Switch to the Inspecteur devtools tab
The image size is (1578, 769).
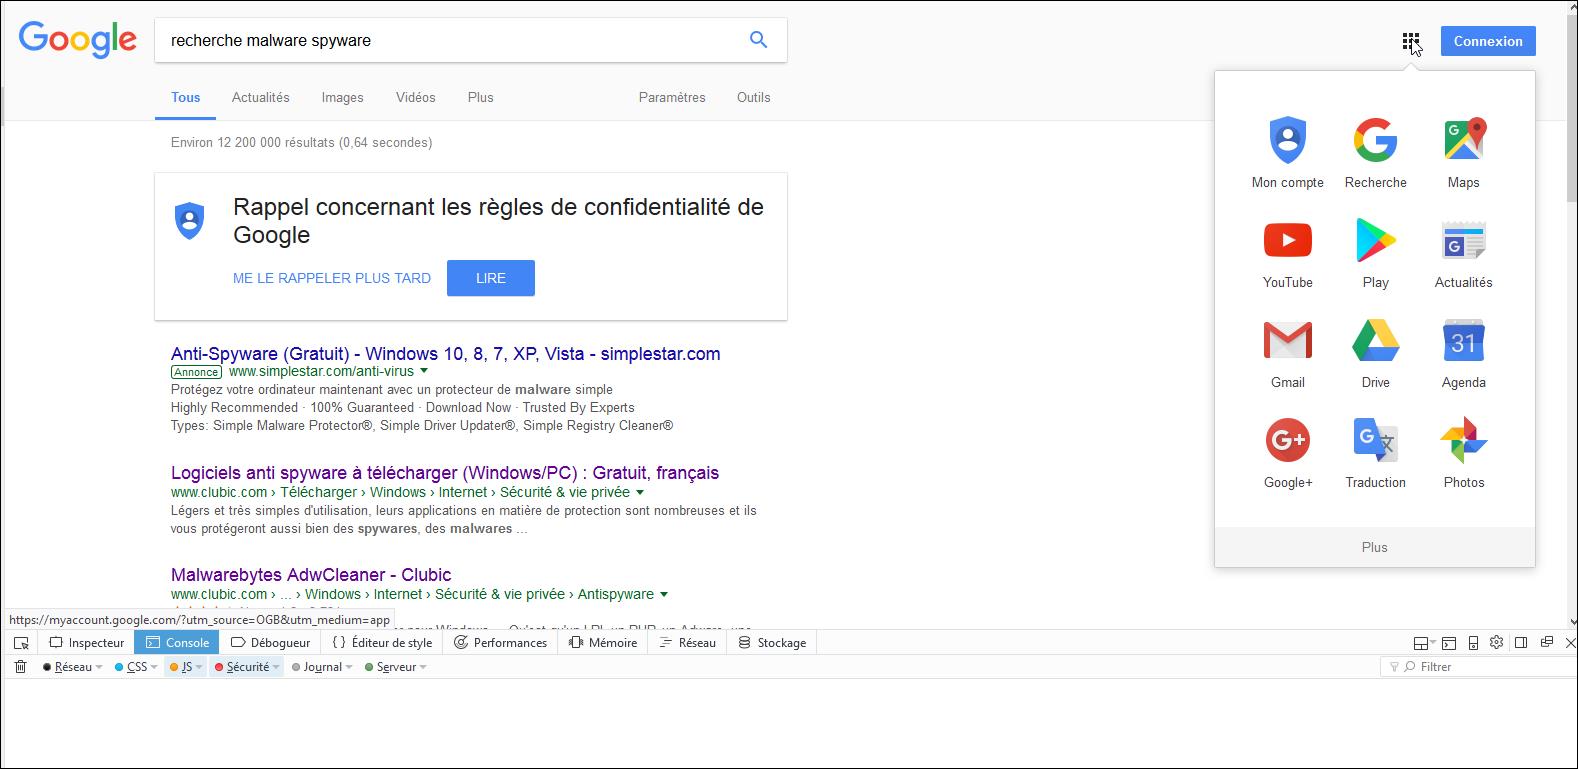[x=87, y=643]
